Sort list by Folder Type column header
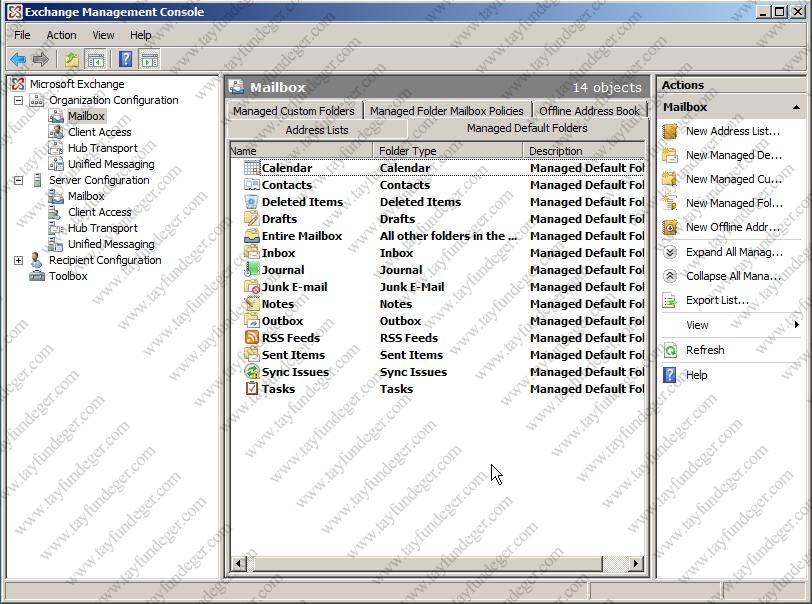812x604 pixels. coord(447,151)
